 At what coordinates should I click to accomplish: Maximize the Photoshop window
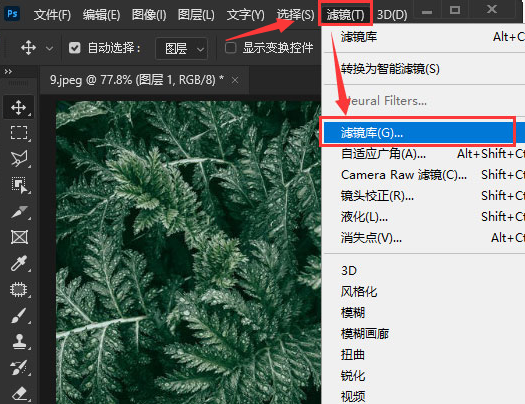point(454,10)
